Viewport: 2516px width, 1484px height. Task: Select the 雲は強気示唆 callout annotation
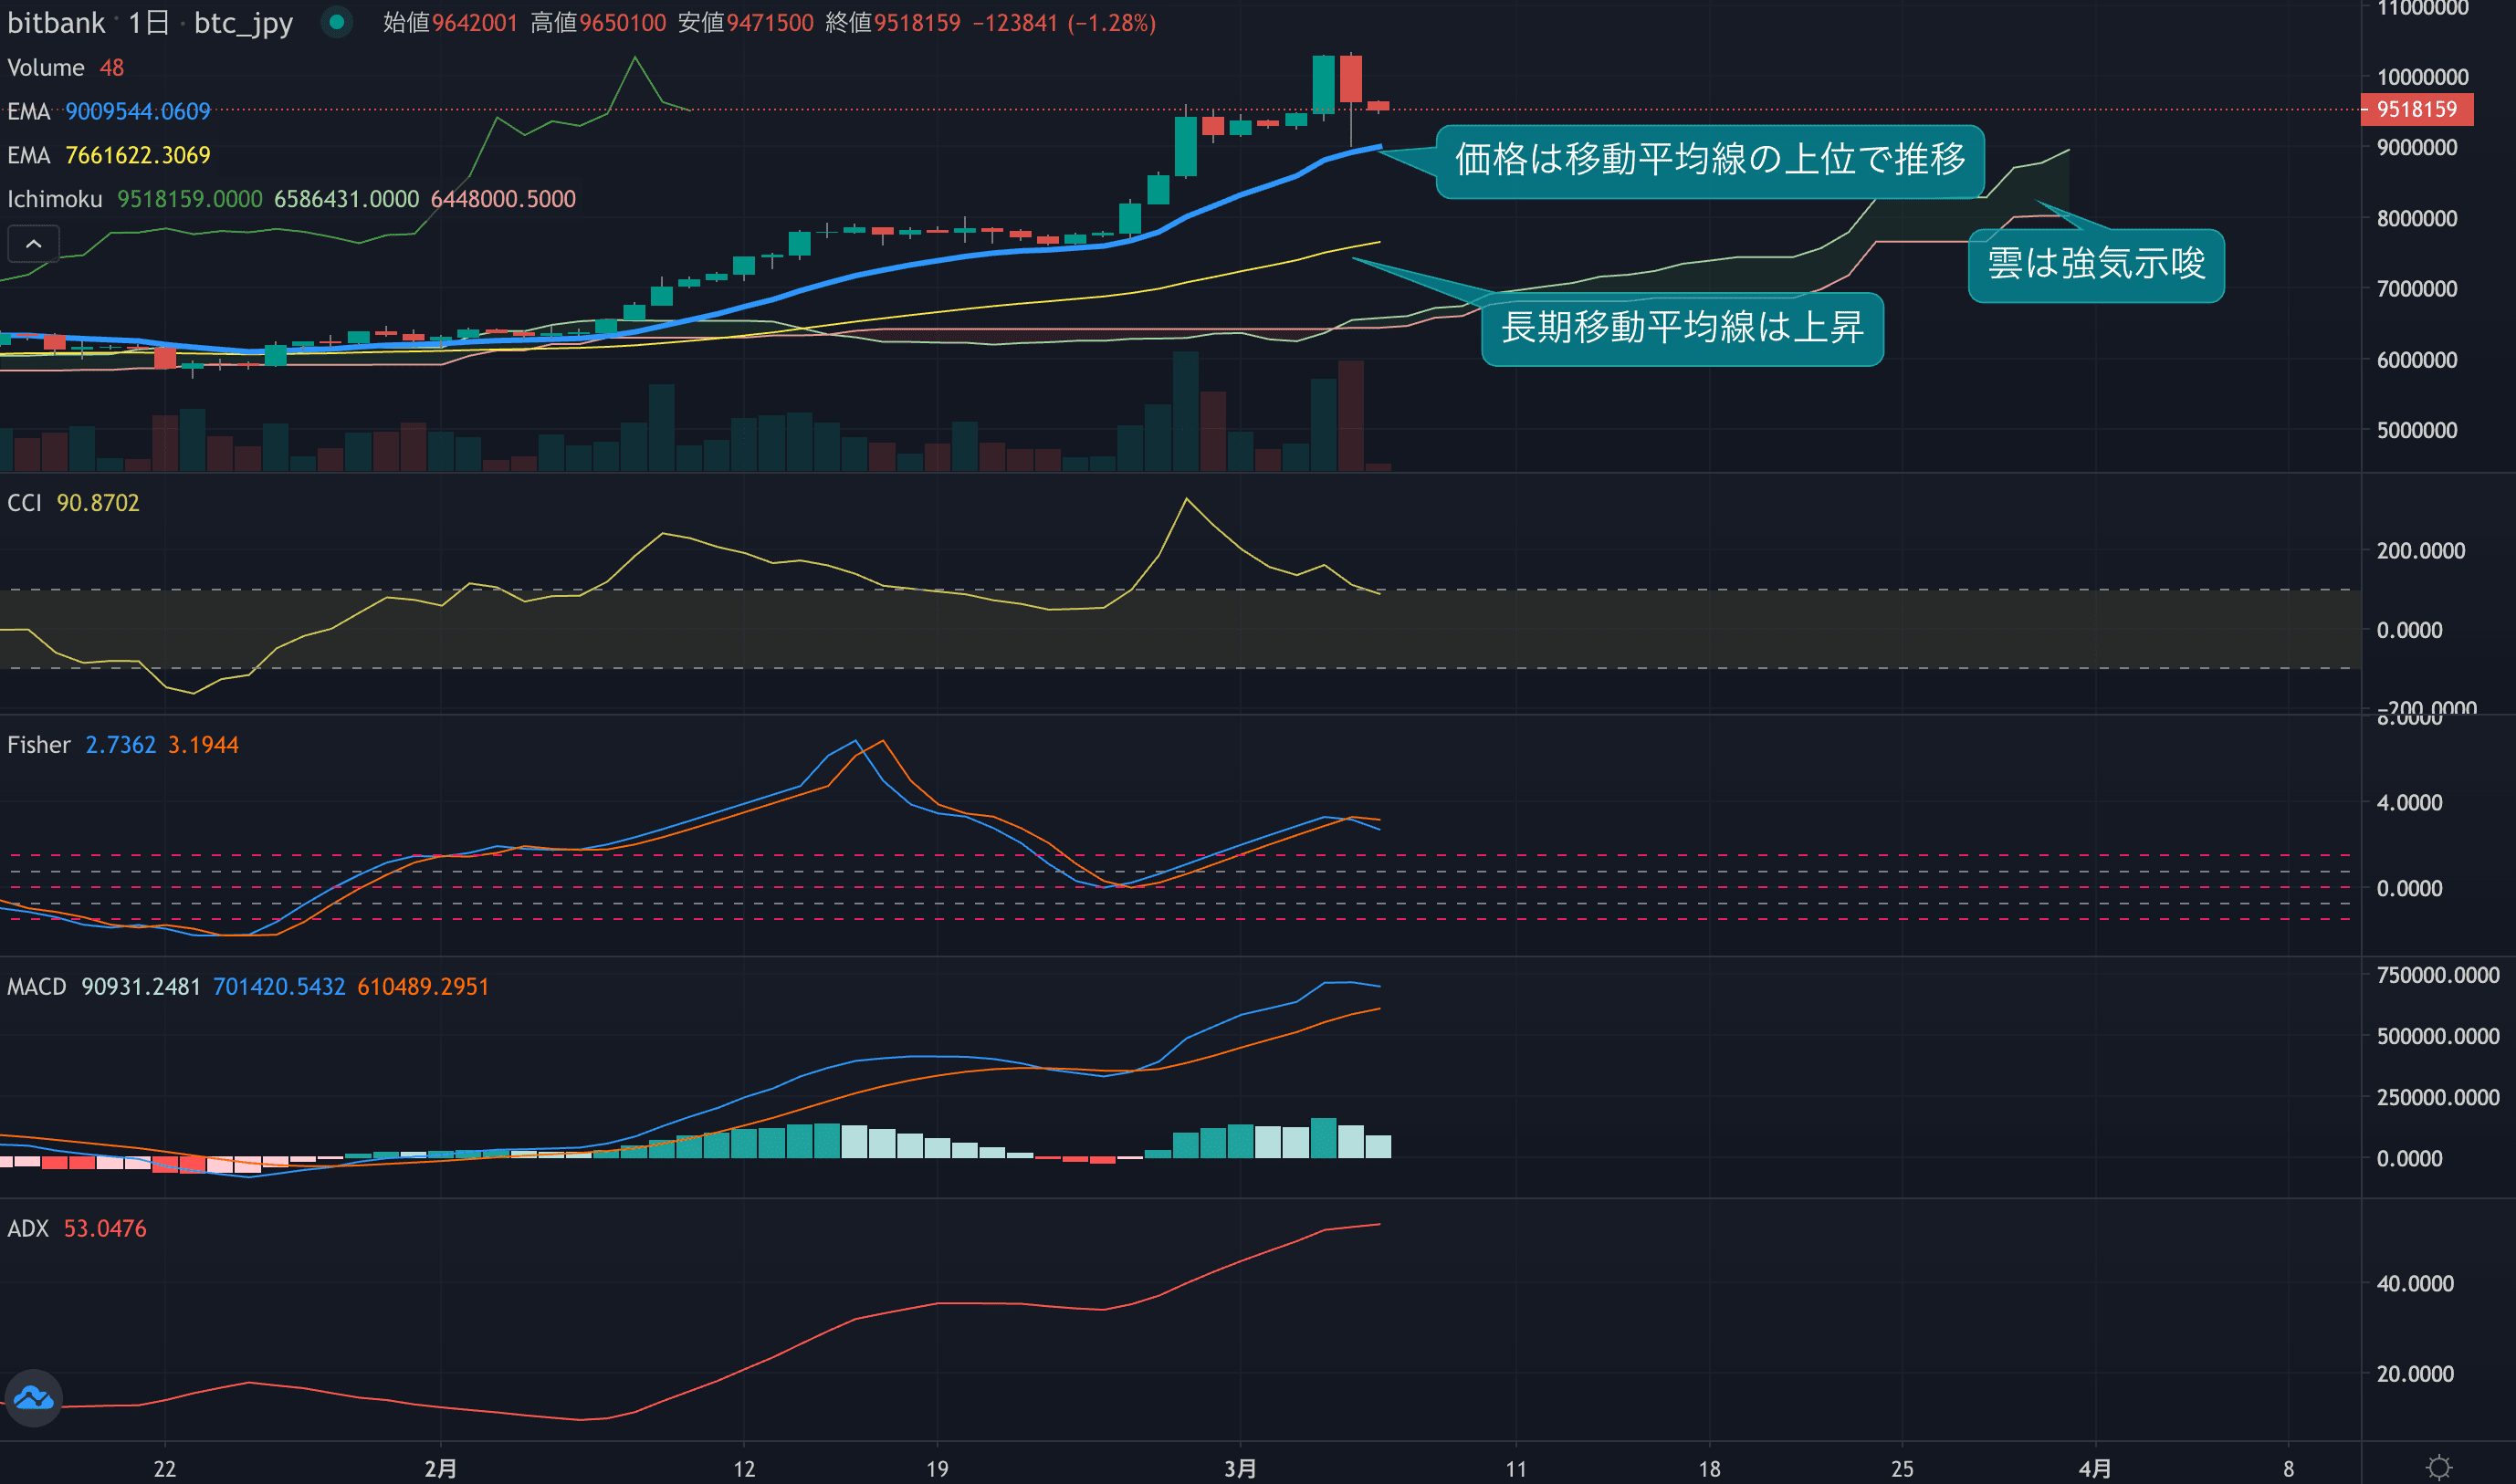(x=2095, y=264)
